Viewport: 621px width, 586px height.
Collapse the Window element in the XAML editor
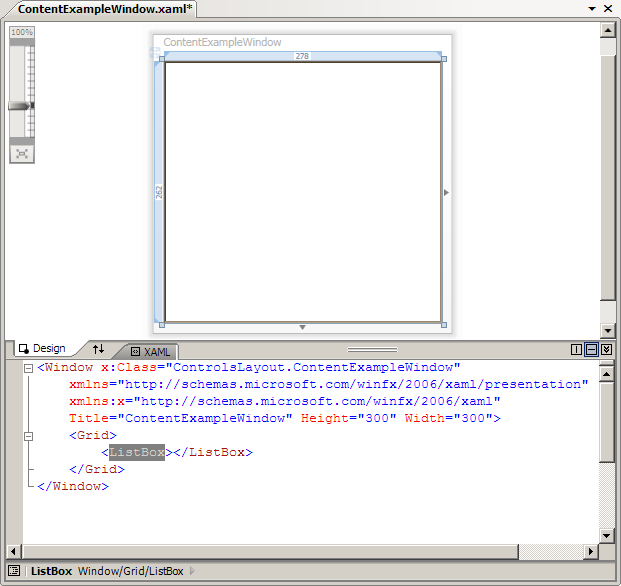tap(28, 368)
